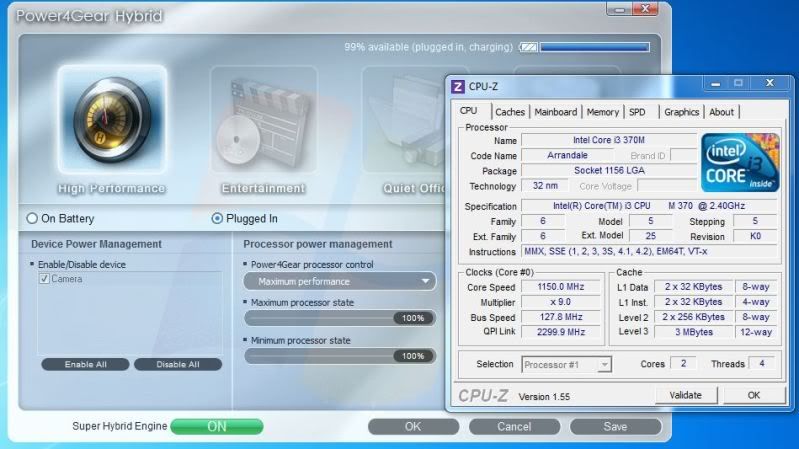Click the Level 2 cache 2 x 256 KBytes value

coord(693,317)
